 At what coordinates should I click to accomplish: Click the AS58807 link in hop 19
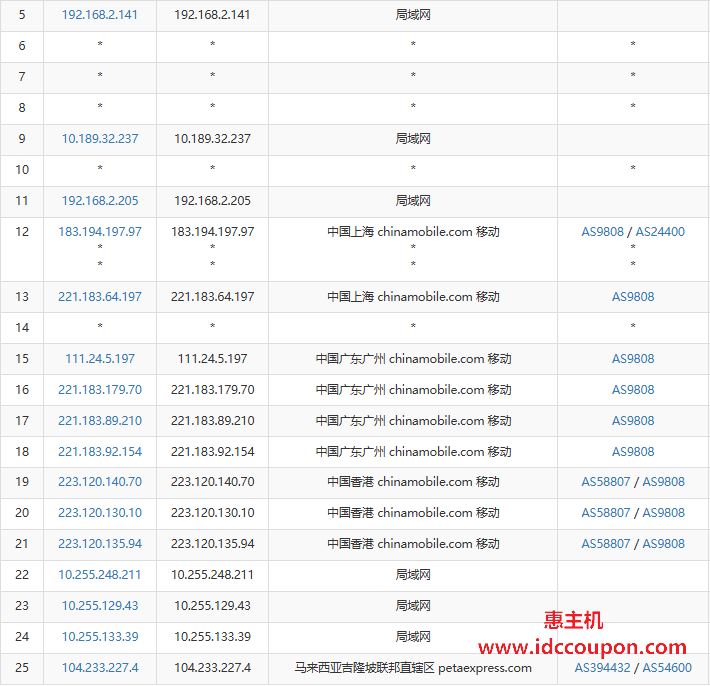pyautogui.click(x=605, y=482)
